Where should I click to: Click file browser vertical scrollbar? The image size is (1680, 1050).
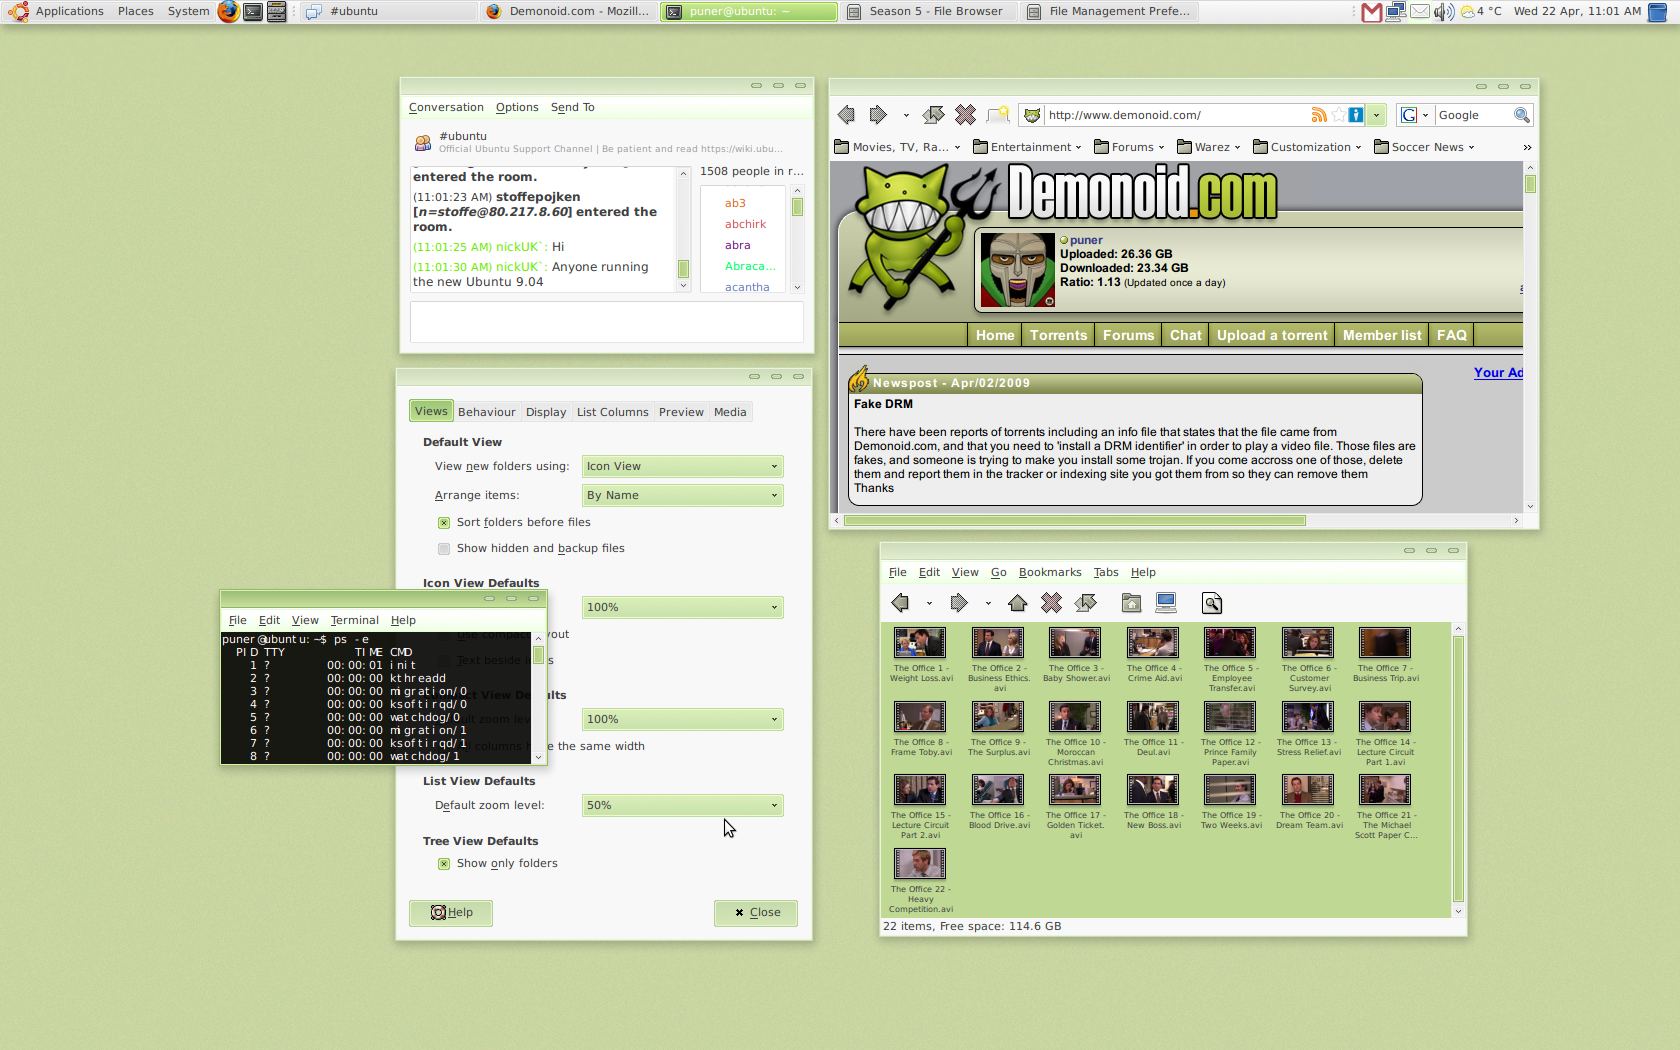click(1458, 768)
